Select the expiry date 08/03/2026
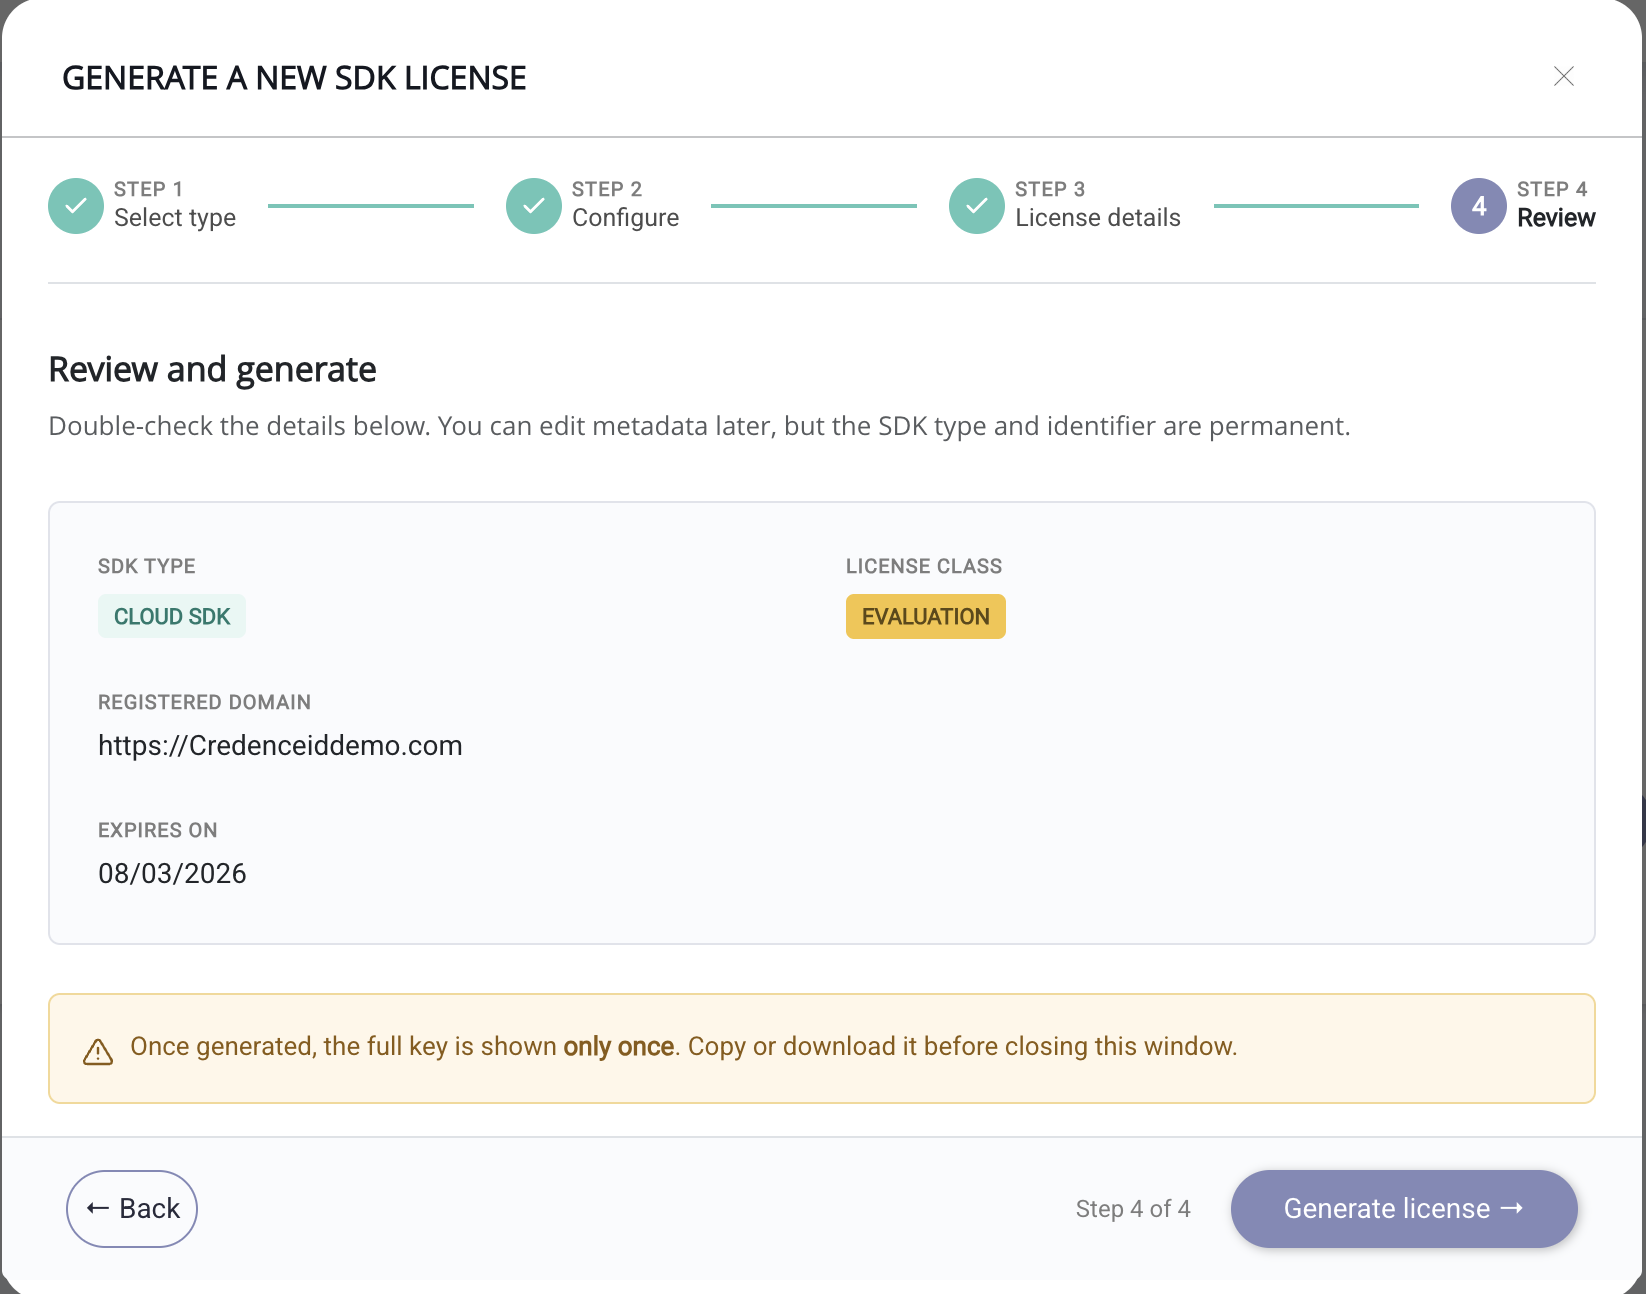Image resolution: width=1646 pixels, height=1294 pixels. pyautogui.click(x=172, y=873)
